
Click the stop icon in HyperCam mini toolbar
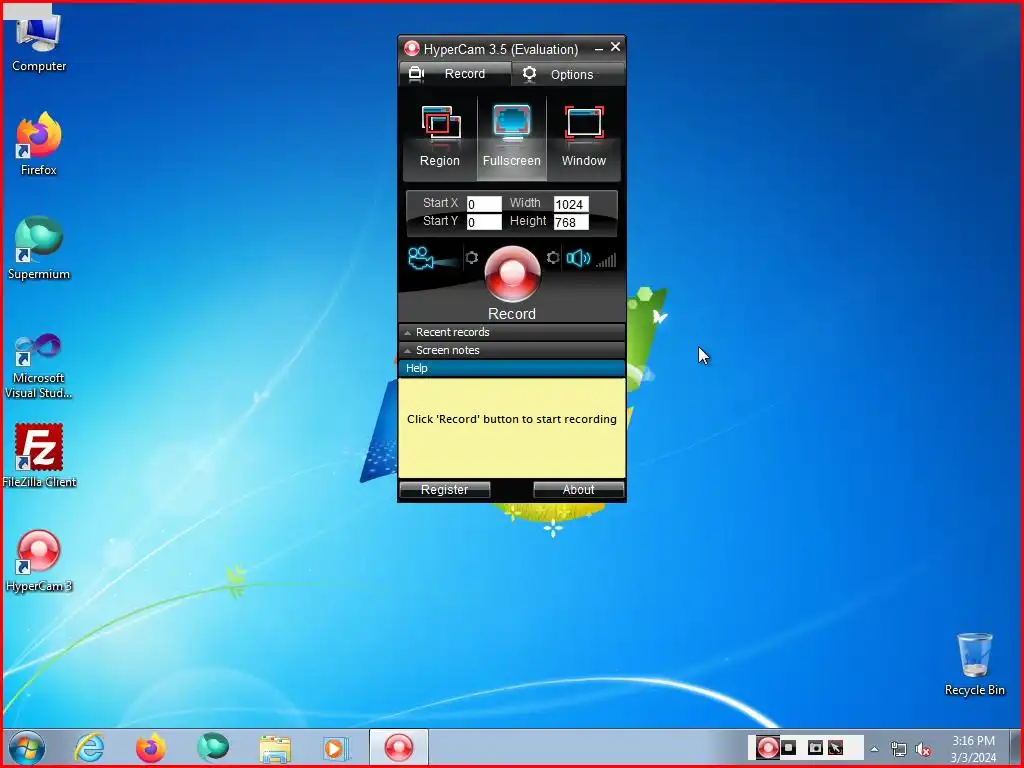pos(789,747)
